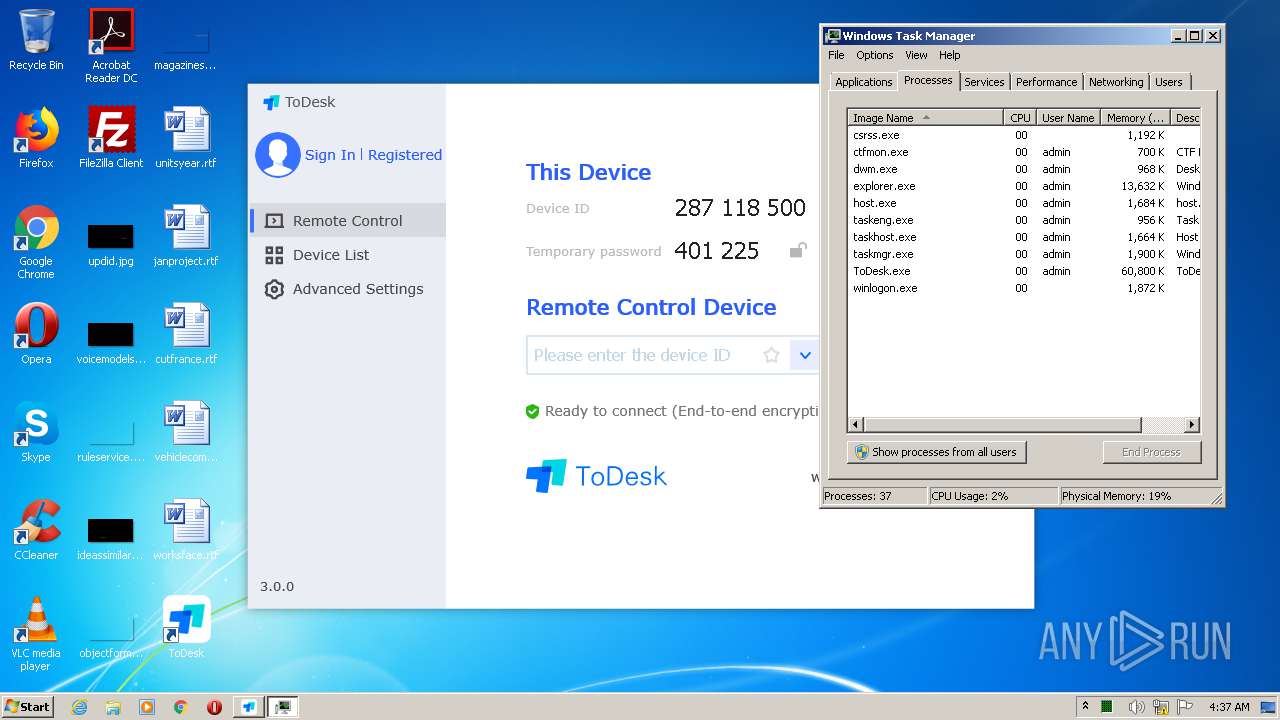Image resolution: width=1280 pixels, height=720 pixels.
Task: Open Recycle Bin desktop icon
Action: [x=36, y=40]
